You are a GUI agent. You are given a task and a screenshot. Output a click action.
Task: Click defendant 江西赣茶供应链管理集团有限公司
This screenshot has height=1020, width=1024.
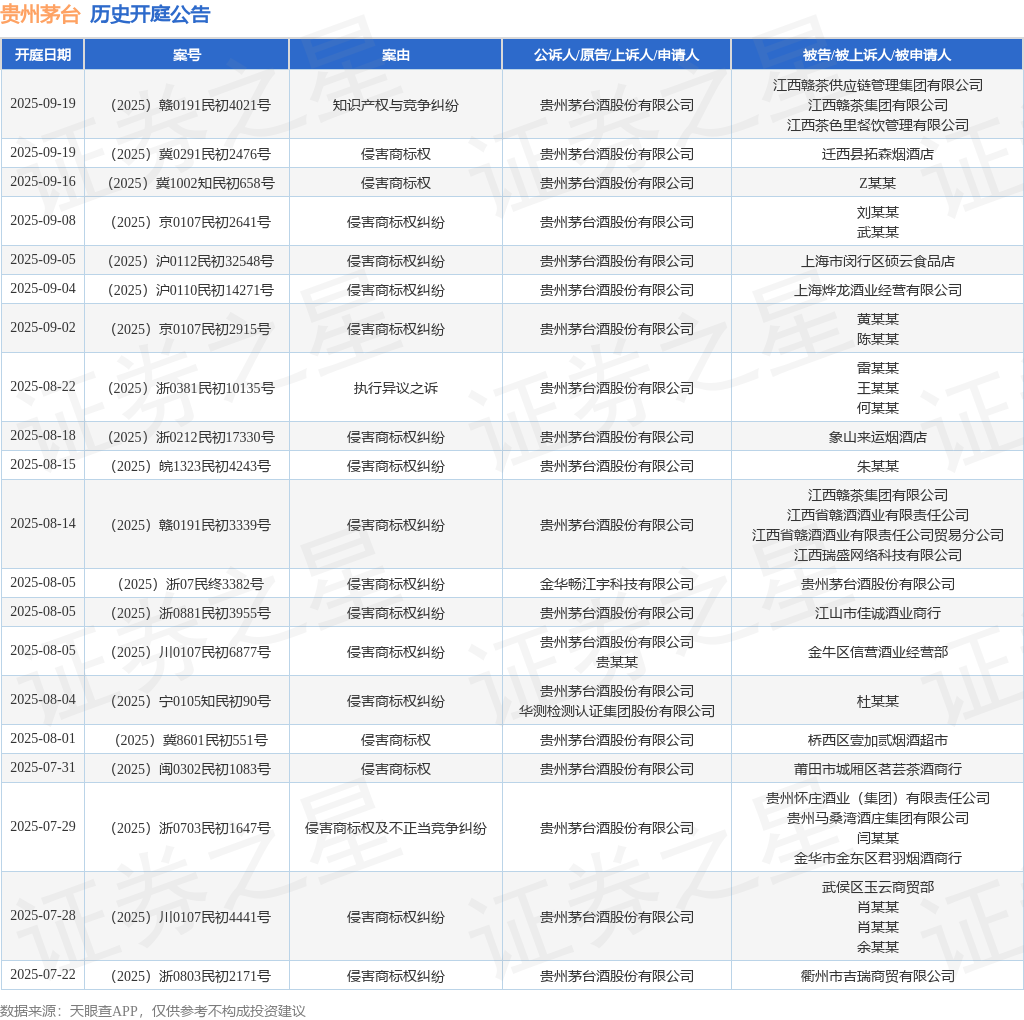coord(878,86)
